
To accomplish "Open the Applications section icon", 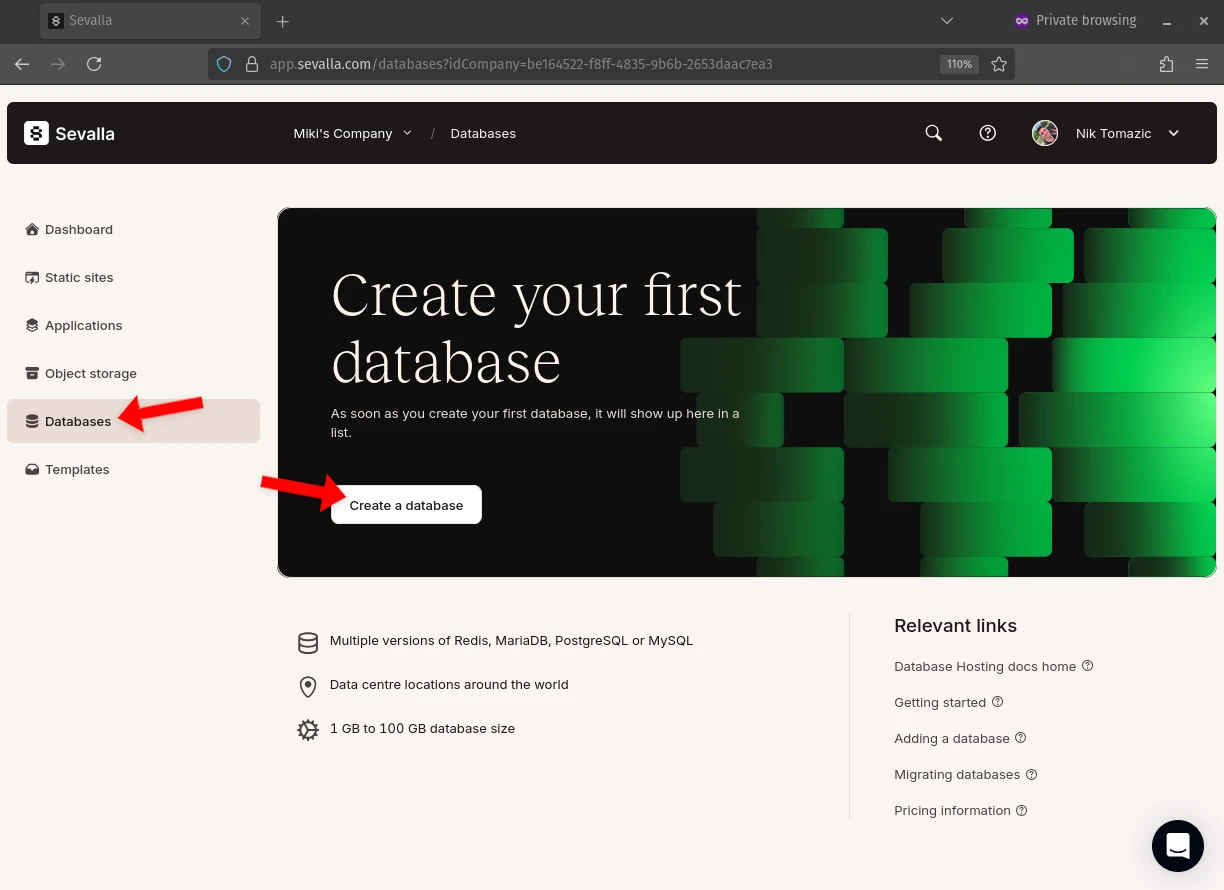I will [x=32, y=325].
